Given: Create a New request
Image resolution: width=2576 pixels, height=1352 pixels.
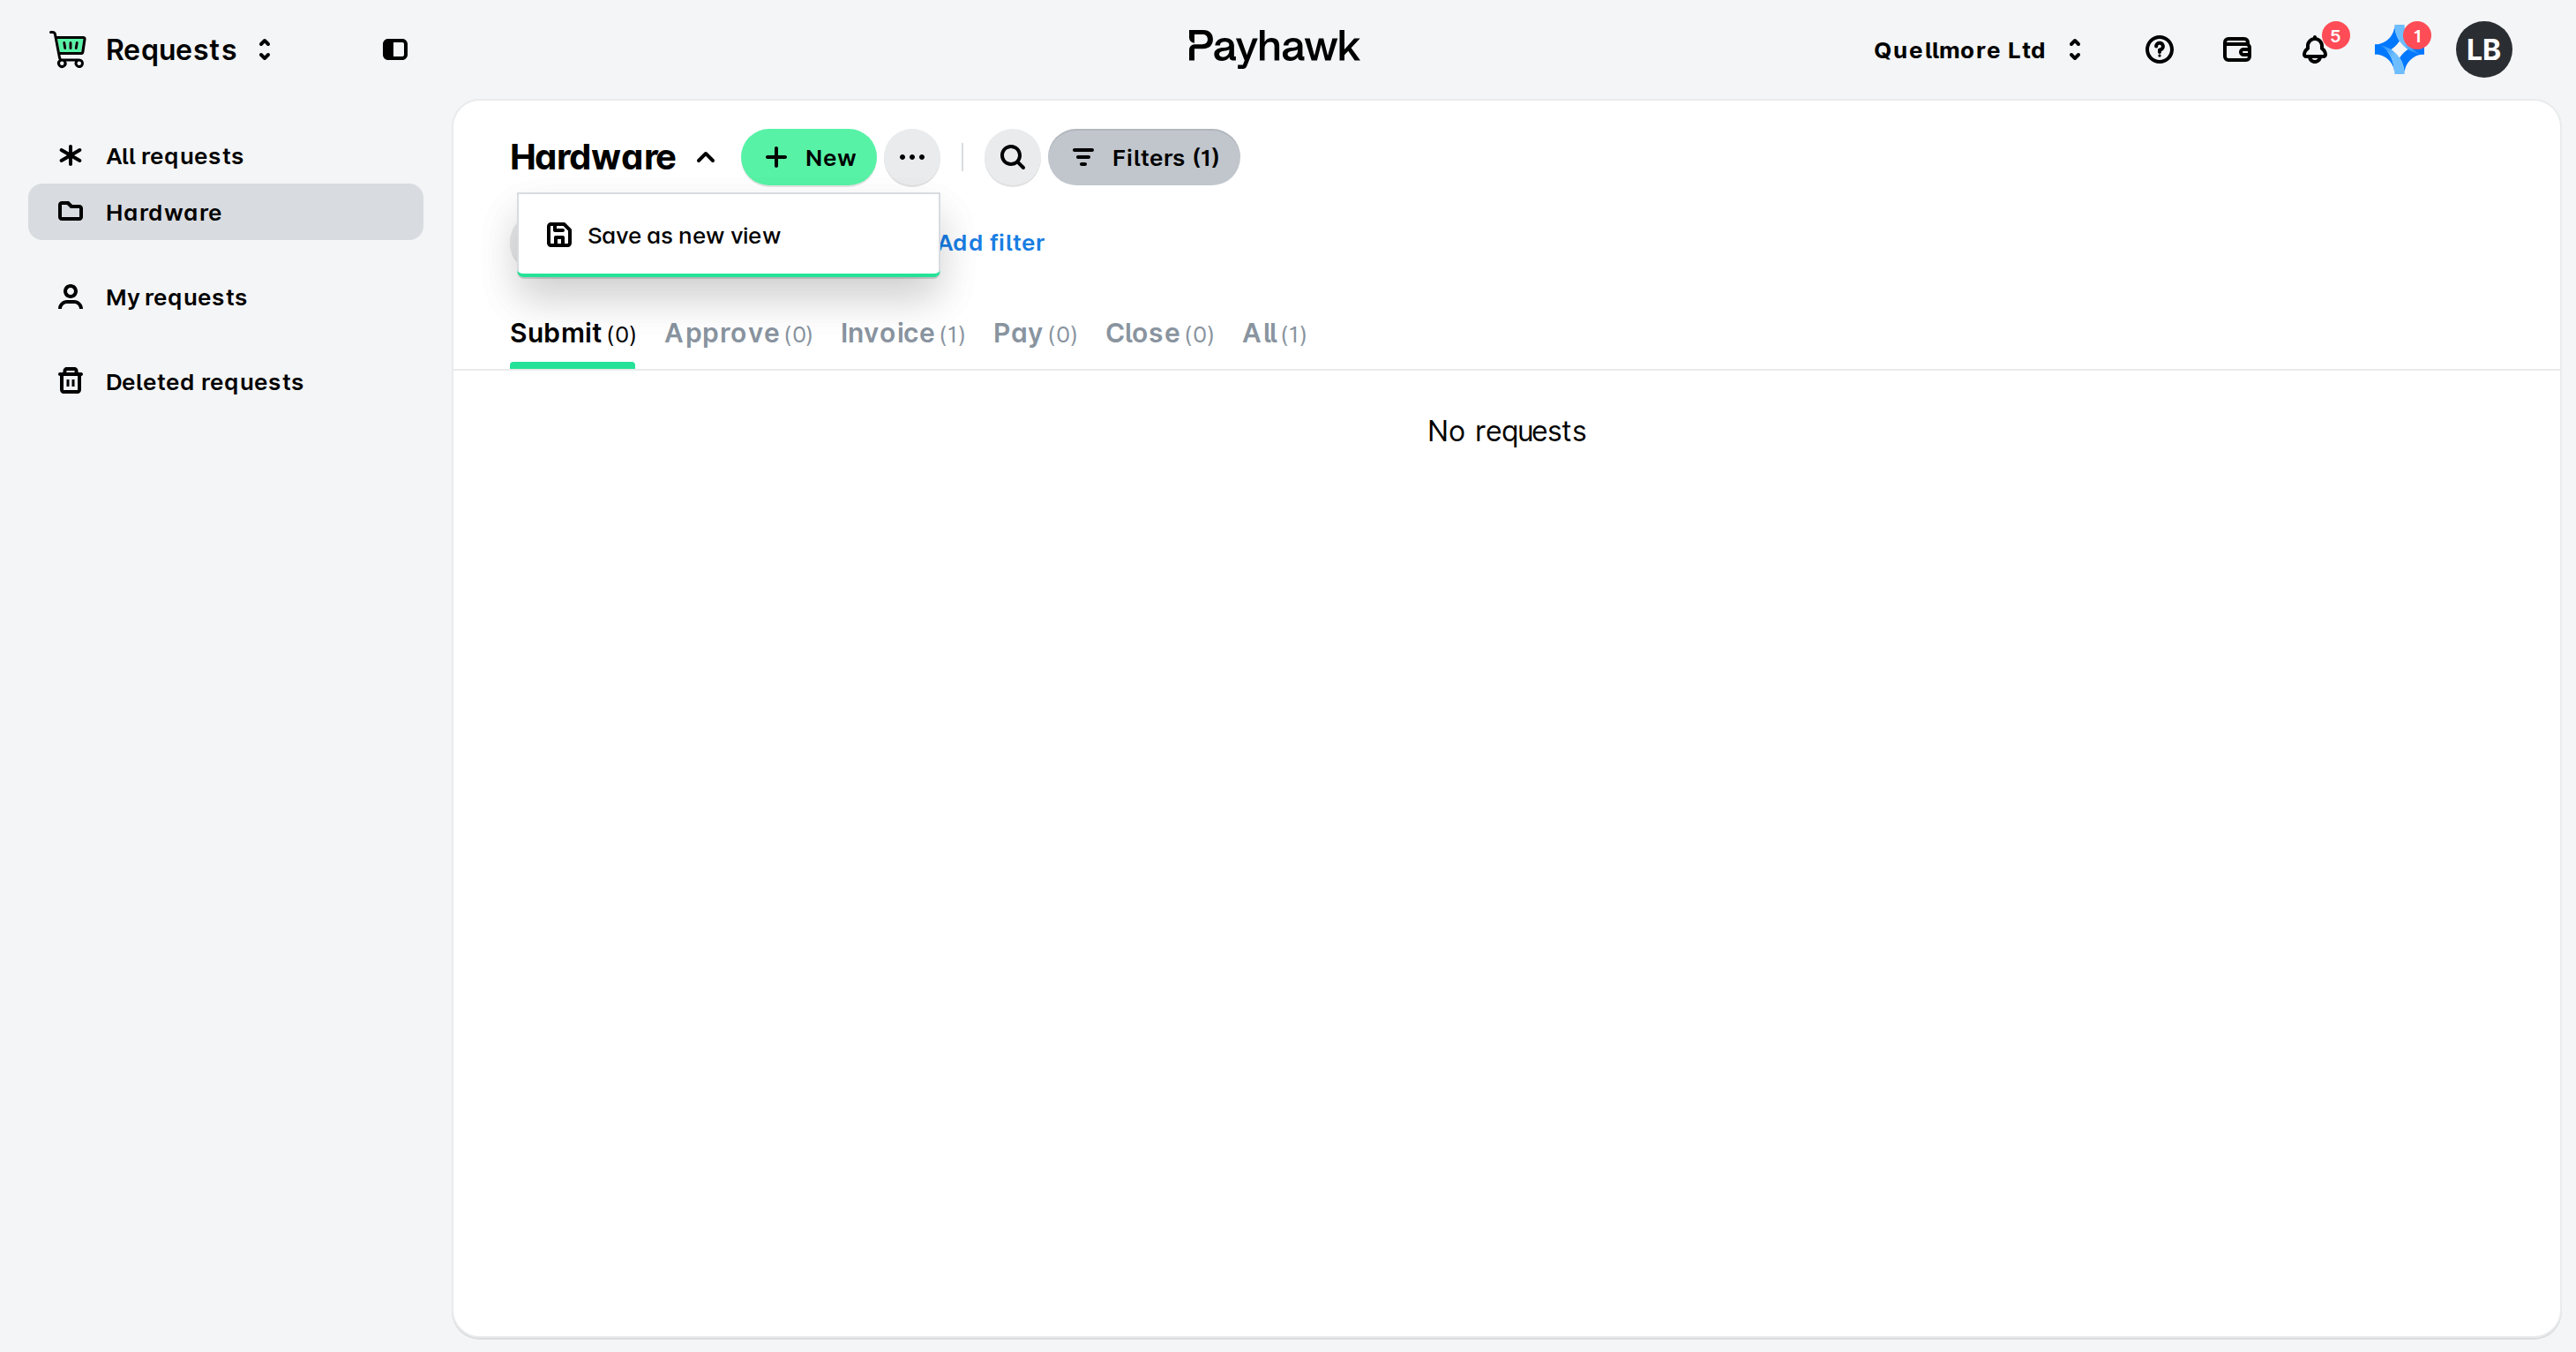Looking at the screenshot, I should coord(808,157).
